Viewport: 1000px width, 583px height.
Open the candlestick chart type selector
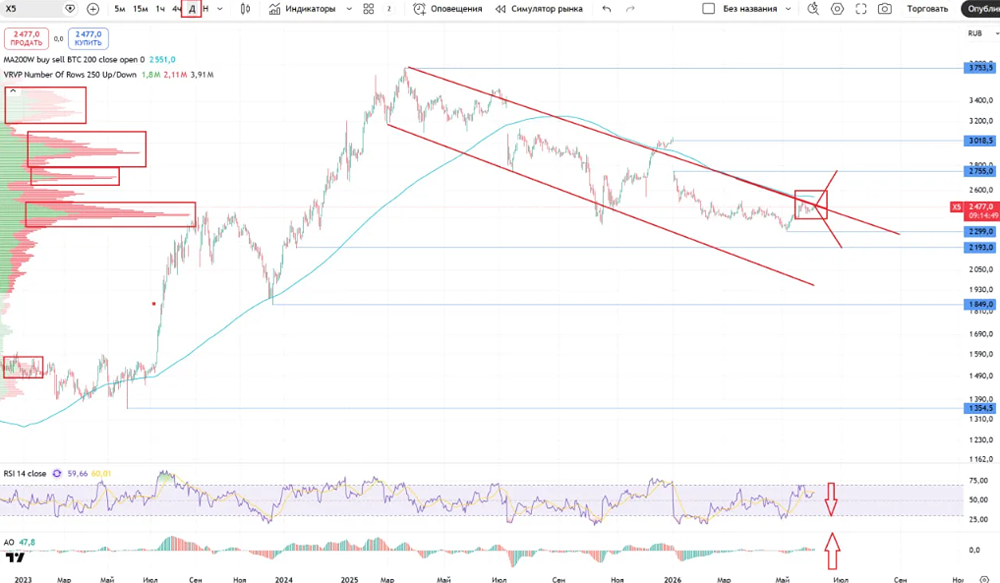246,9
